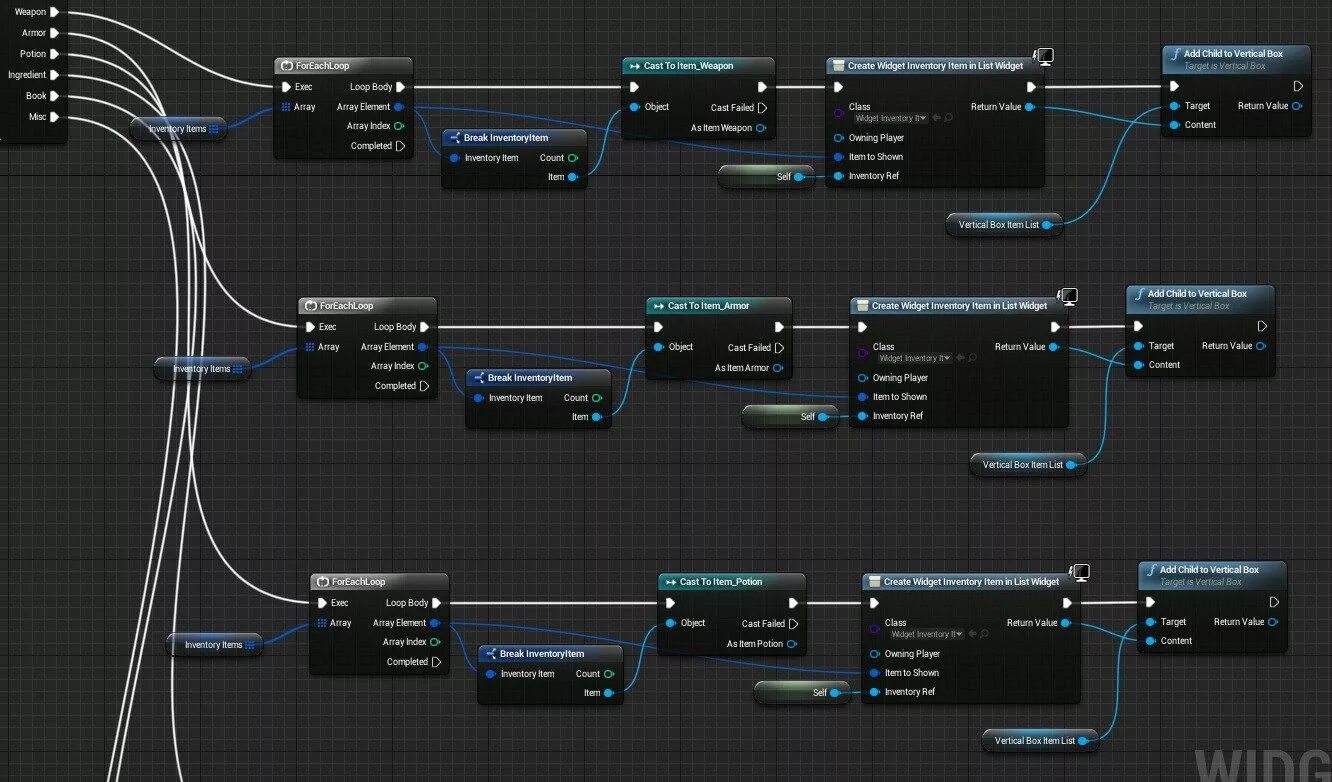Click Item to Shown pin in Create Widget node after Cast To Item_Weapon
1332x782 pixels.
tap(838, 157)
